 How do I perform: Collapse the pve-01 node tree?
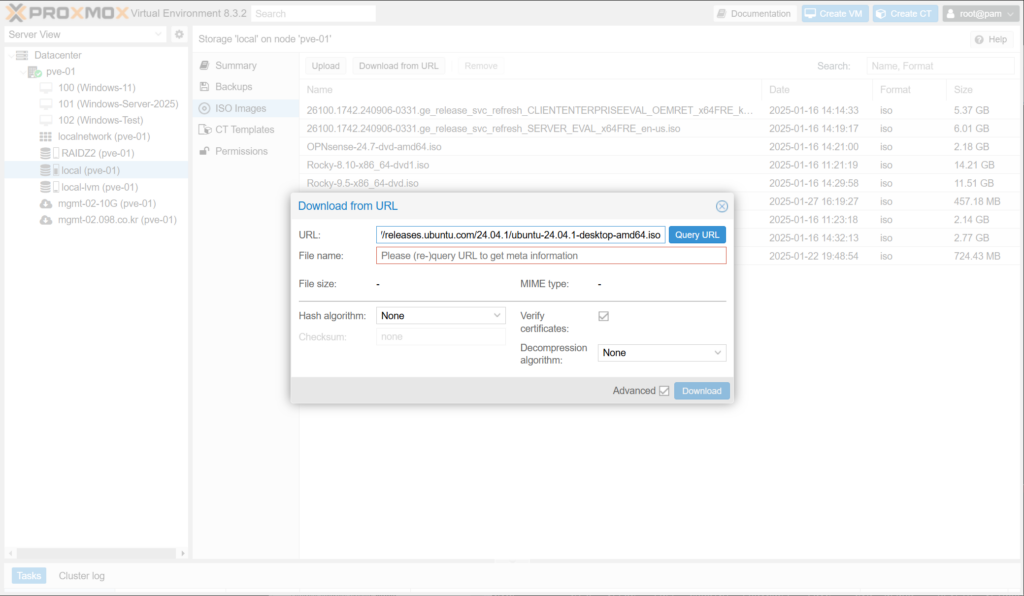click(x=22, y=72)
